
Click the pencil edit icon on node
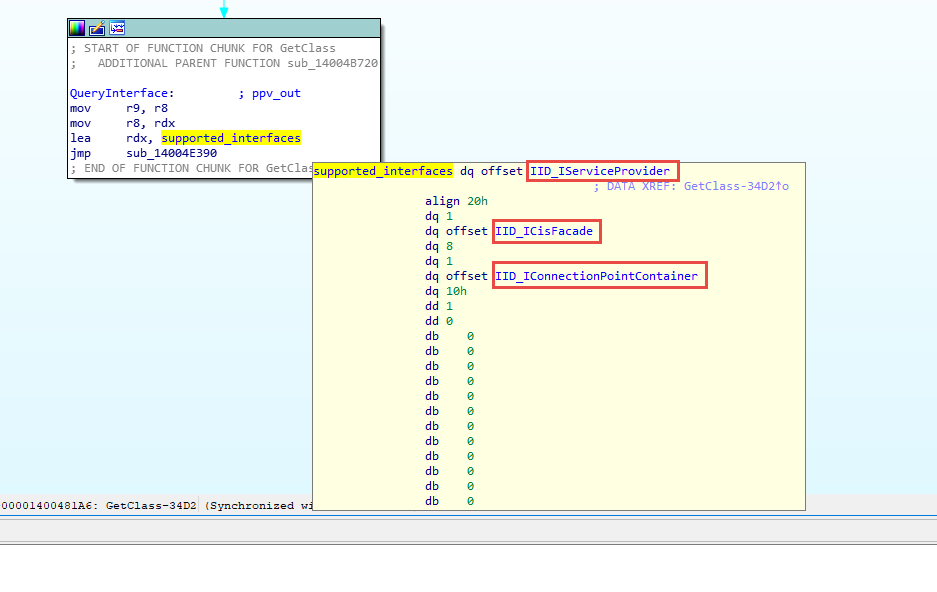pyautogui.click(x=97, y=28)
